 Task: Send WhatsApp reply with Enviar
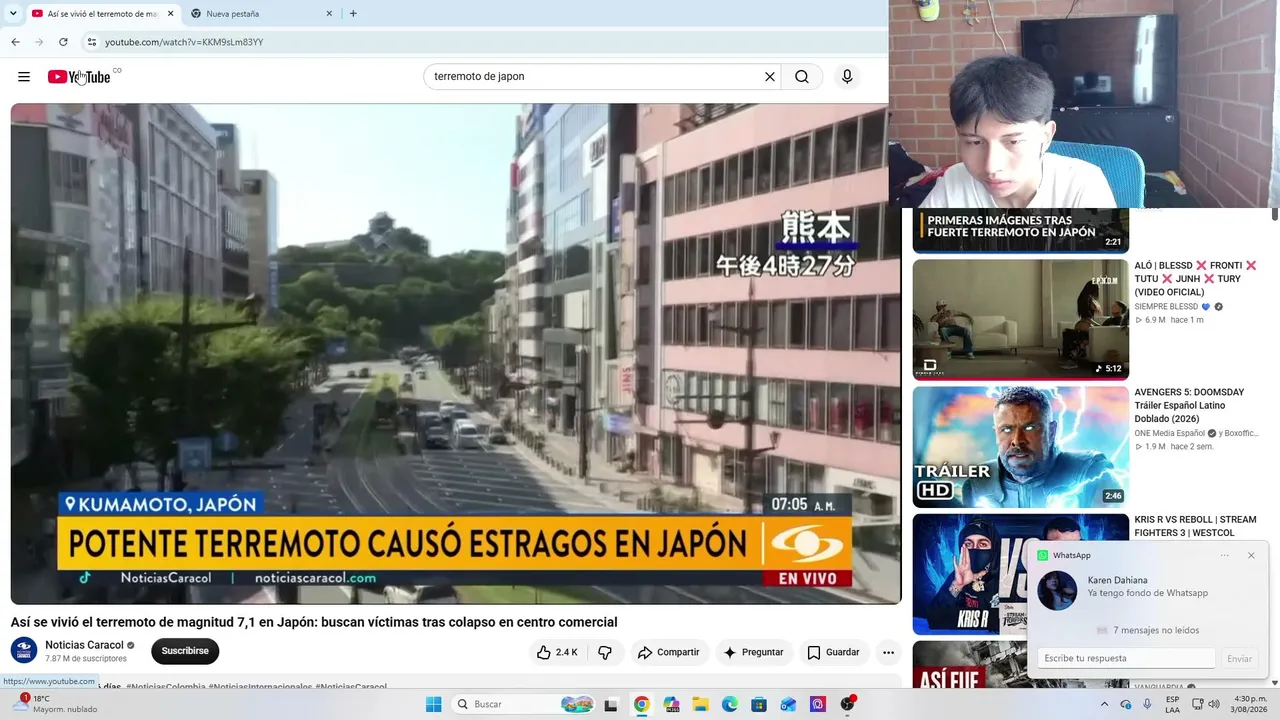click(1239, 658)
